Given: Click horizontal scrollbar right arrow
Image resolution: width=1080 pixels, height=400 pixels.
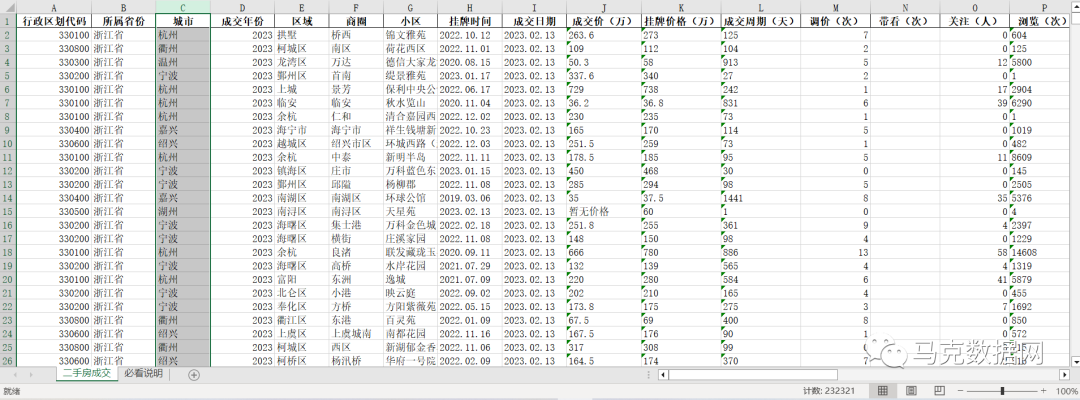Looking at the screenshot, I should (x=1065, y=375).
